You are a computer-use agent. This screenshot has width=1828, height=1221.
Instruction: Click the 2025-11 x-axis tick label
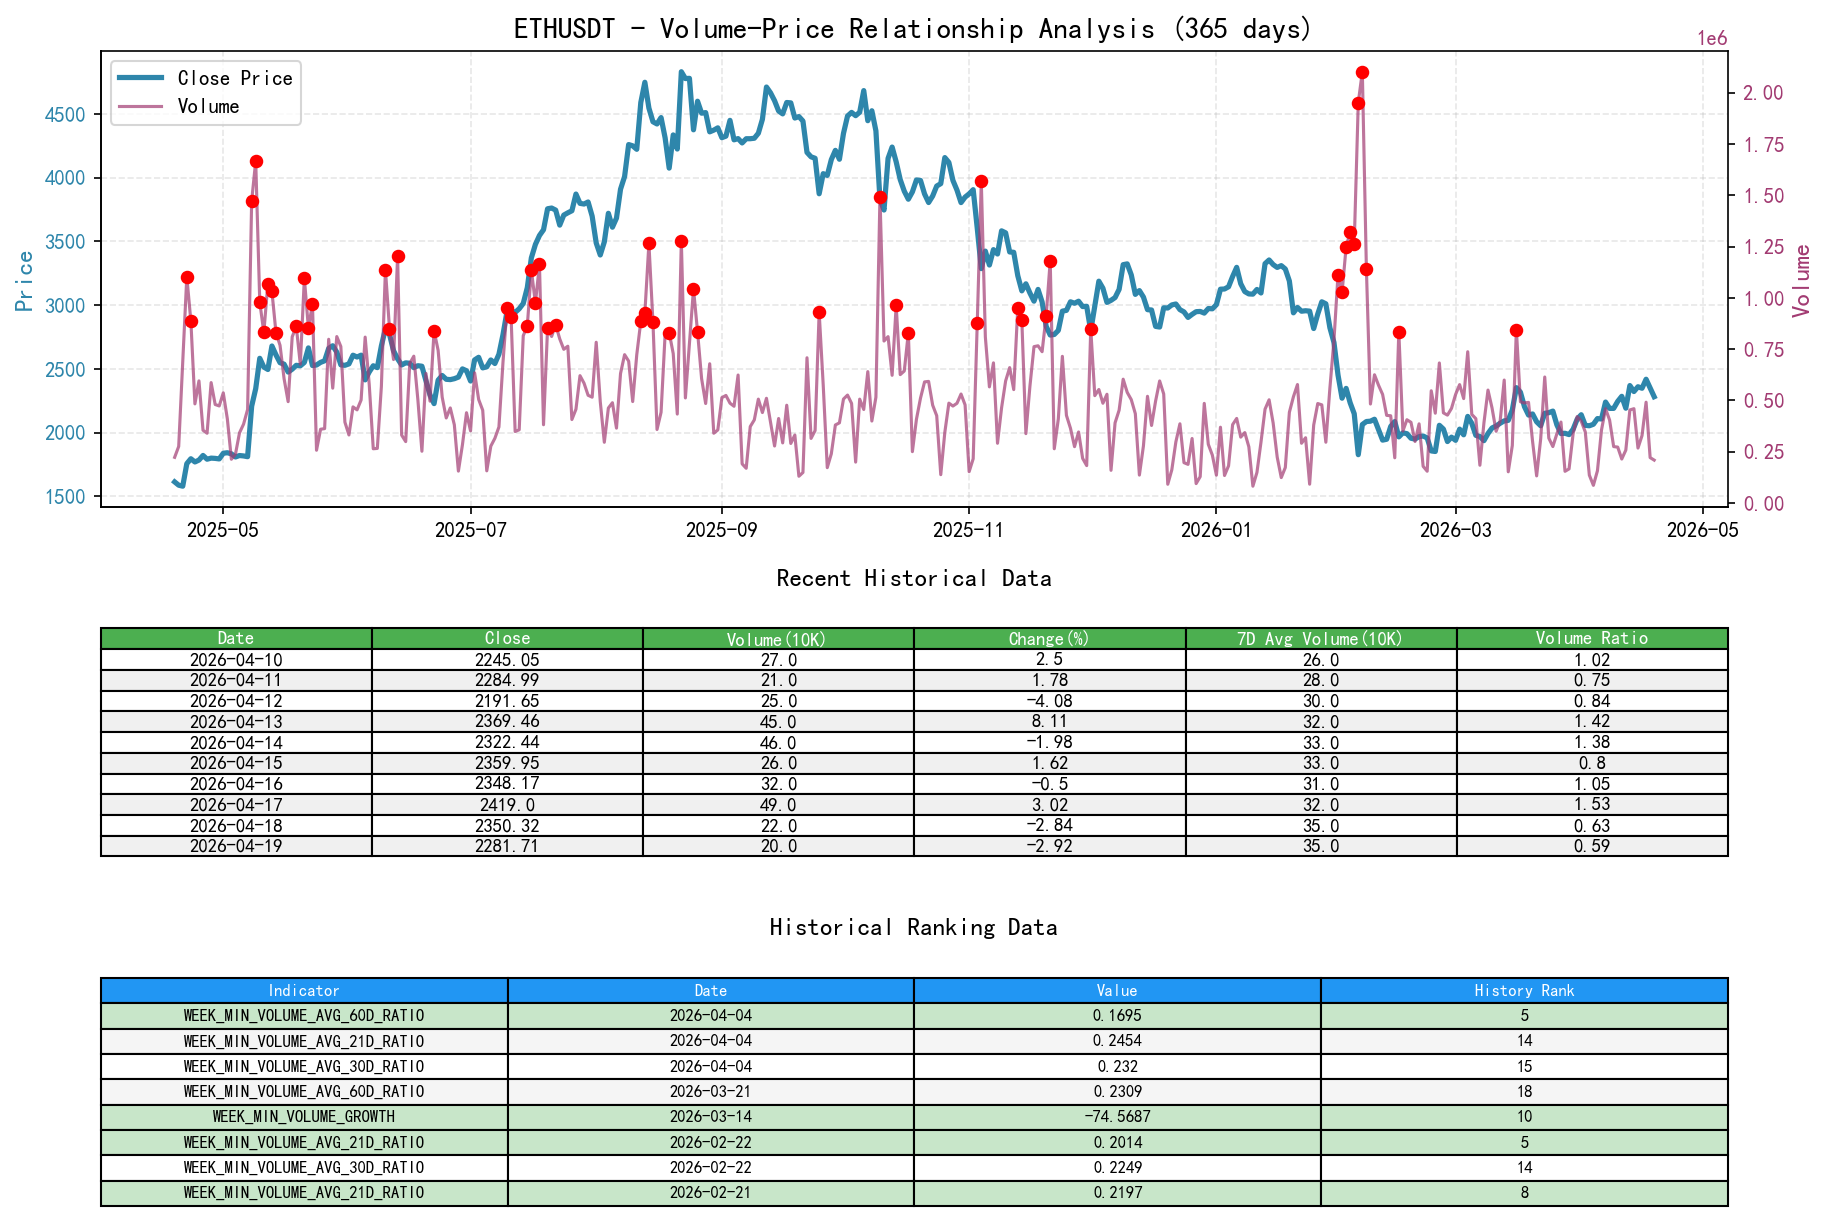pyautogui.click(x=968, y=529)
